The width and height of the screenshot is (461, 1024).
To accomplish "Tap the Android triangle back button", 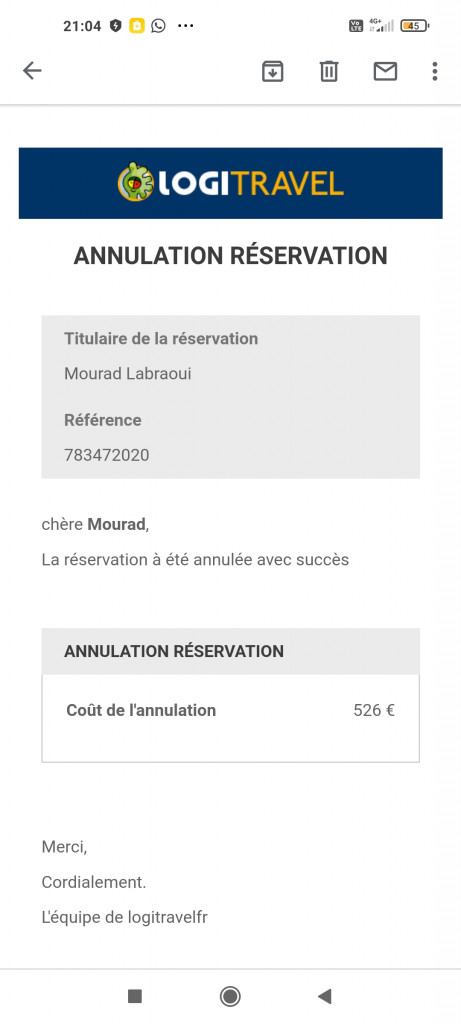I will (325, 996).
